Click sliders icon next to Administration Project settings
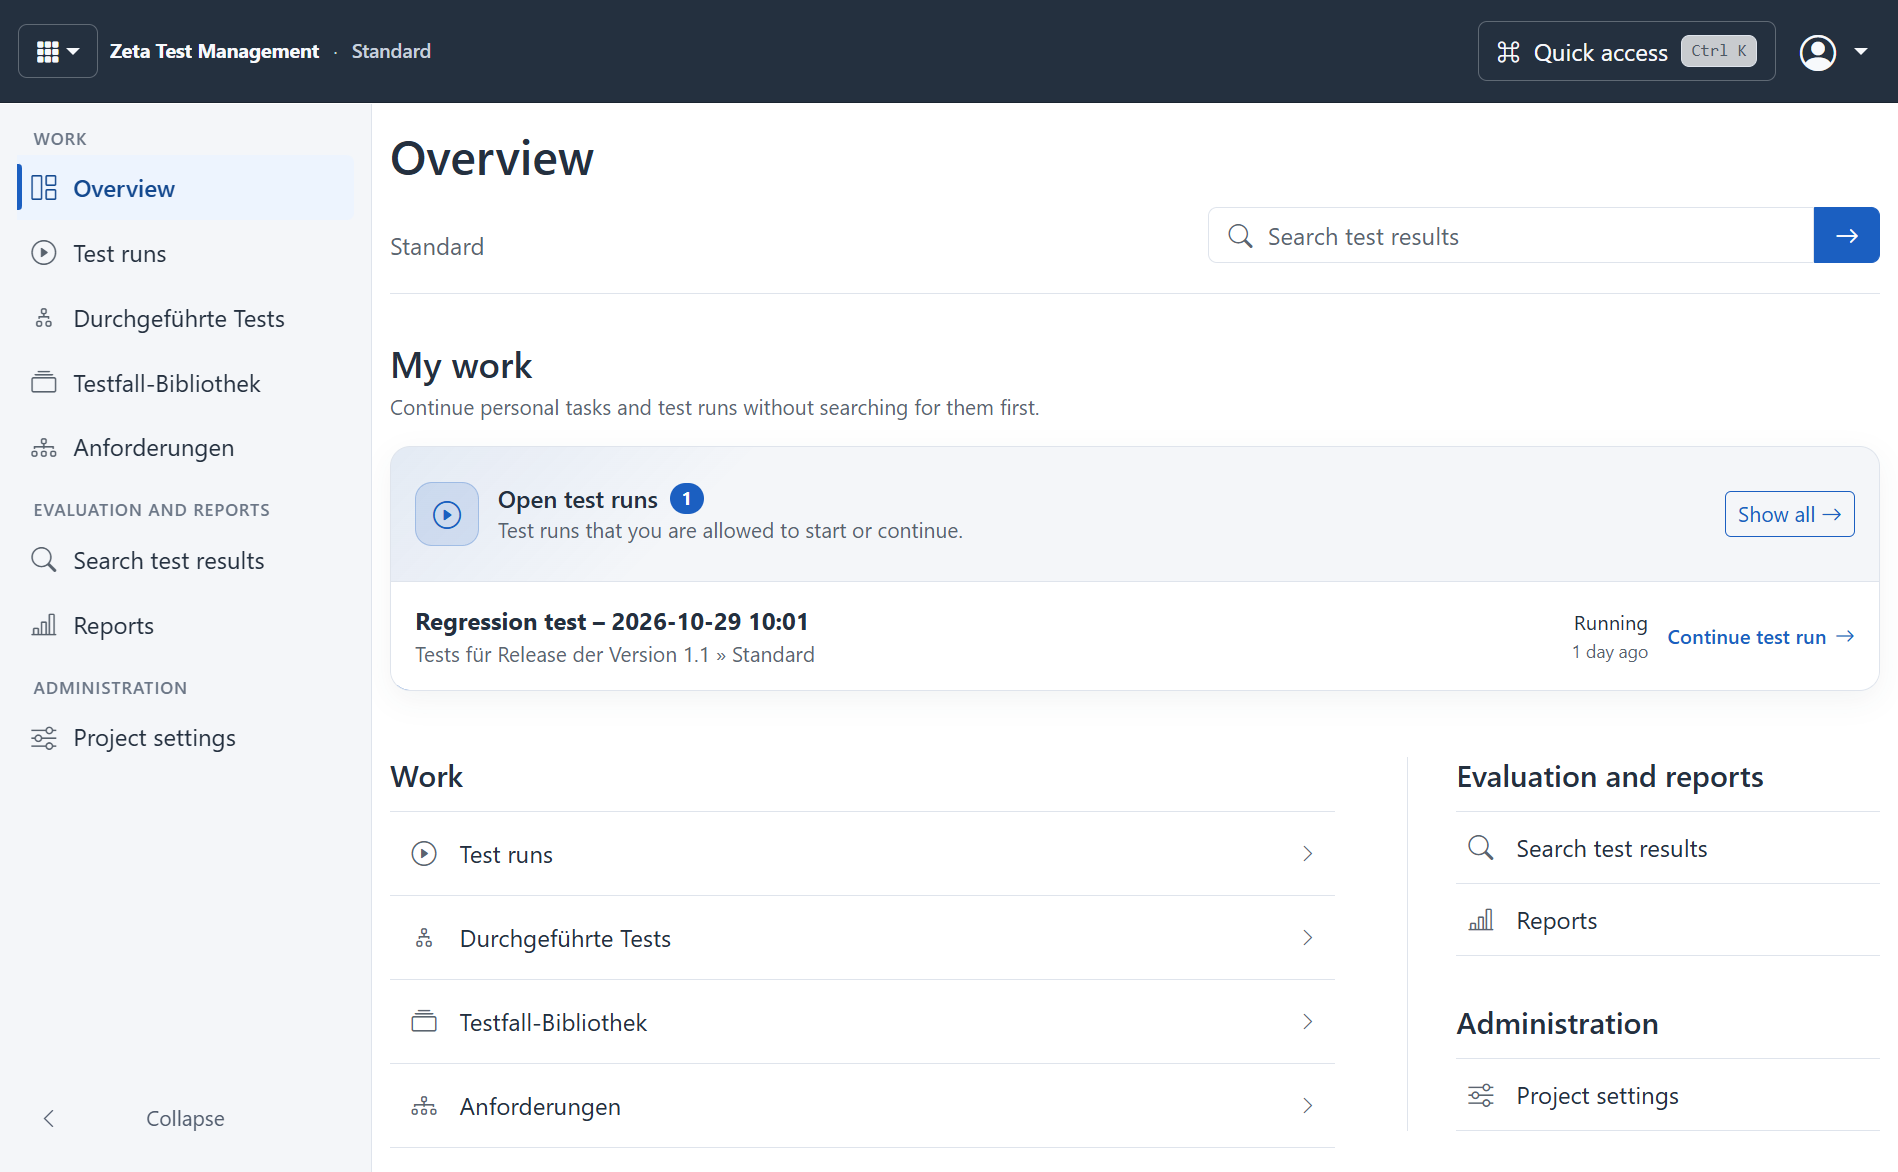 1481,1095
